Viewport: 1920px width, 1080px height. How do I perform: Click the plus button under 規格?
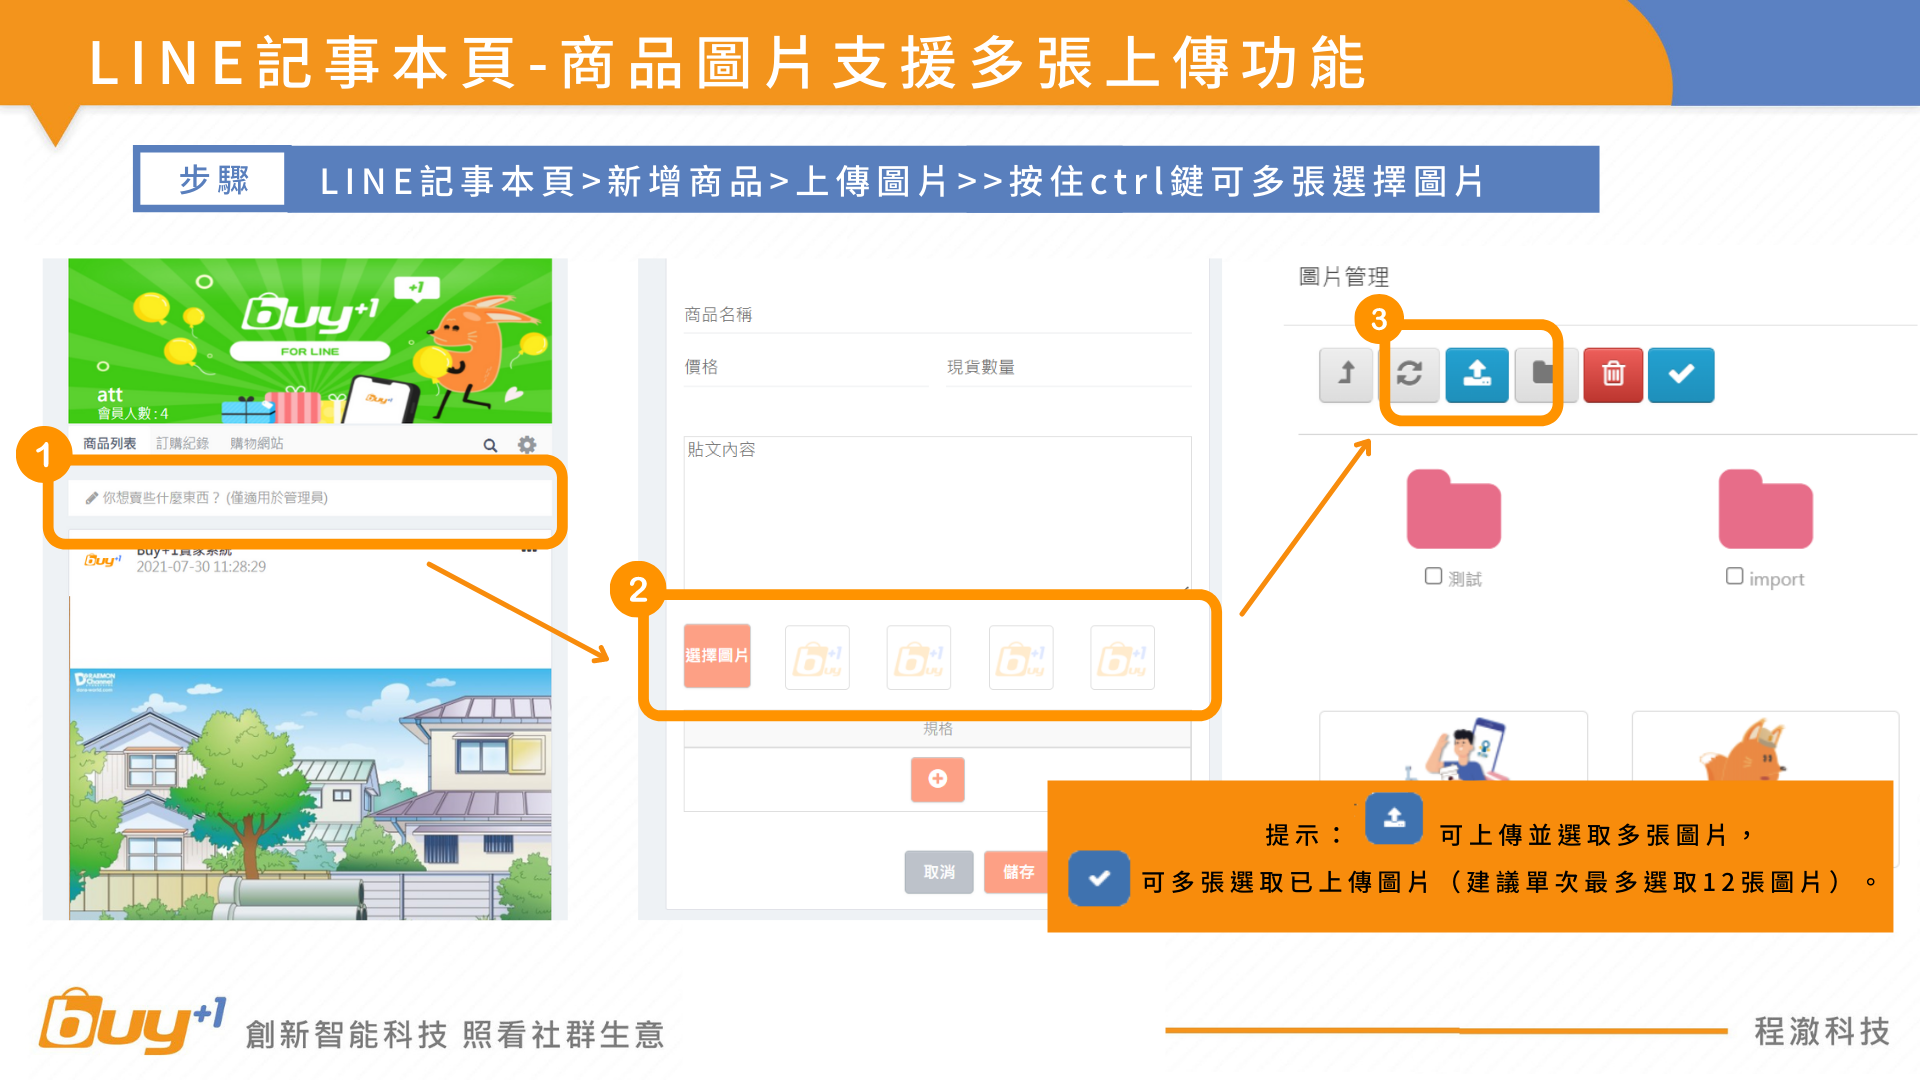pos(937,779)
